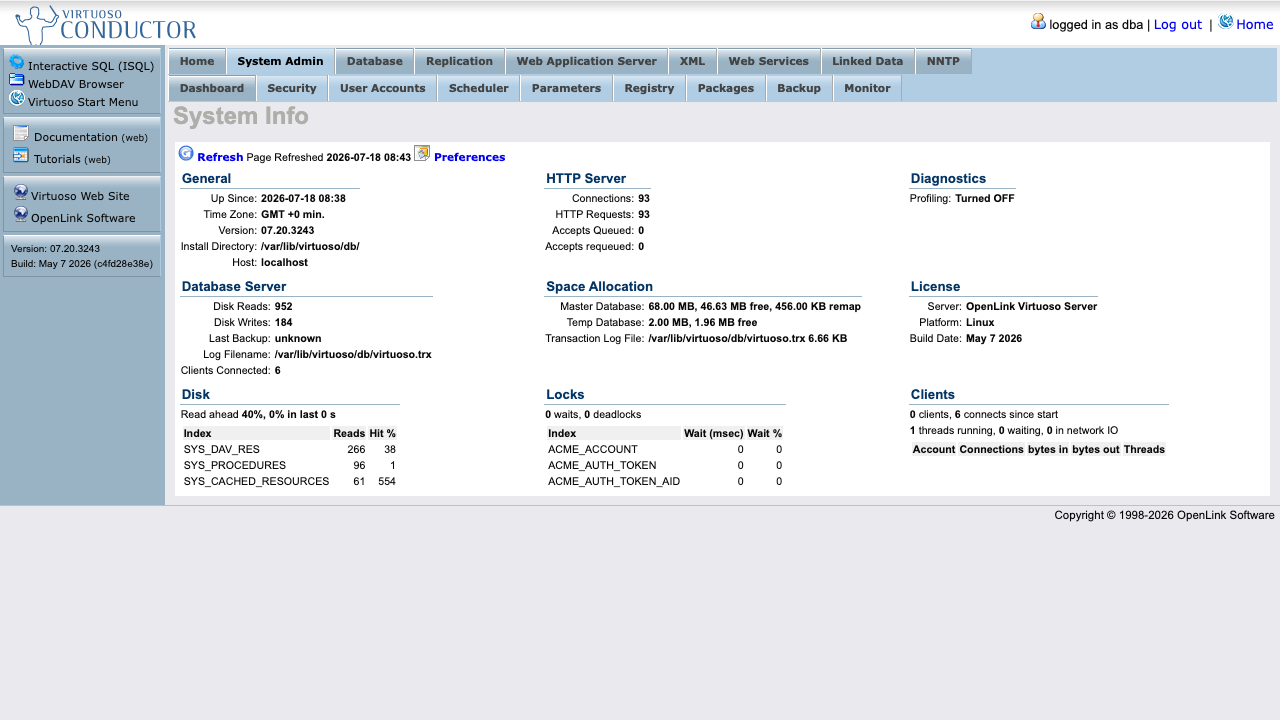This screenshot has width=1280, height=720.
Task: Open the Dashboard sub-tab
Action: 212,88
